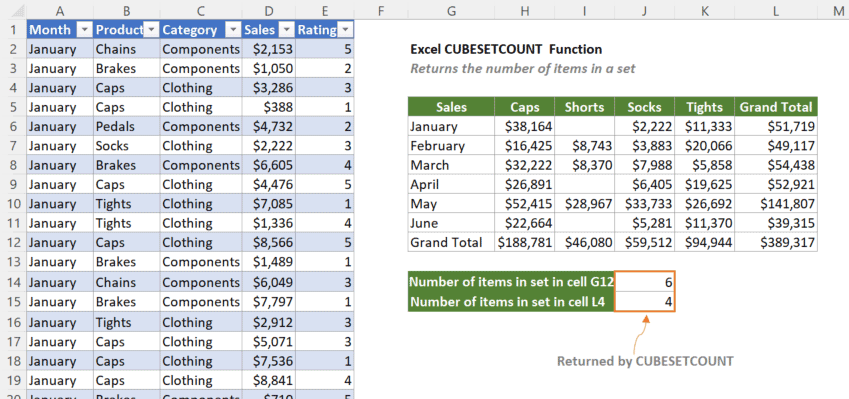The width and height of the screenshot is (849, 399).
Task: Select the Sales pivot corner header cell
Action: click(451, 107)
